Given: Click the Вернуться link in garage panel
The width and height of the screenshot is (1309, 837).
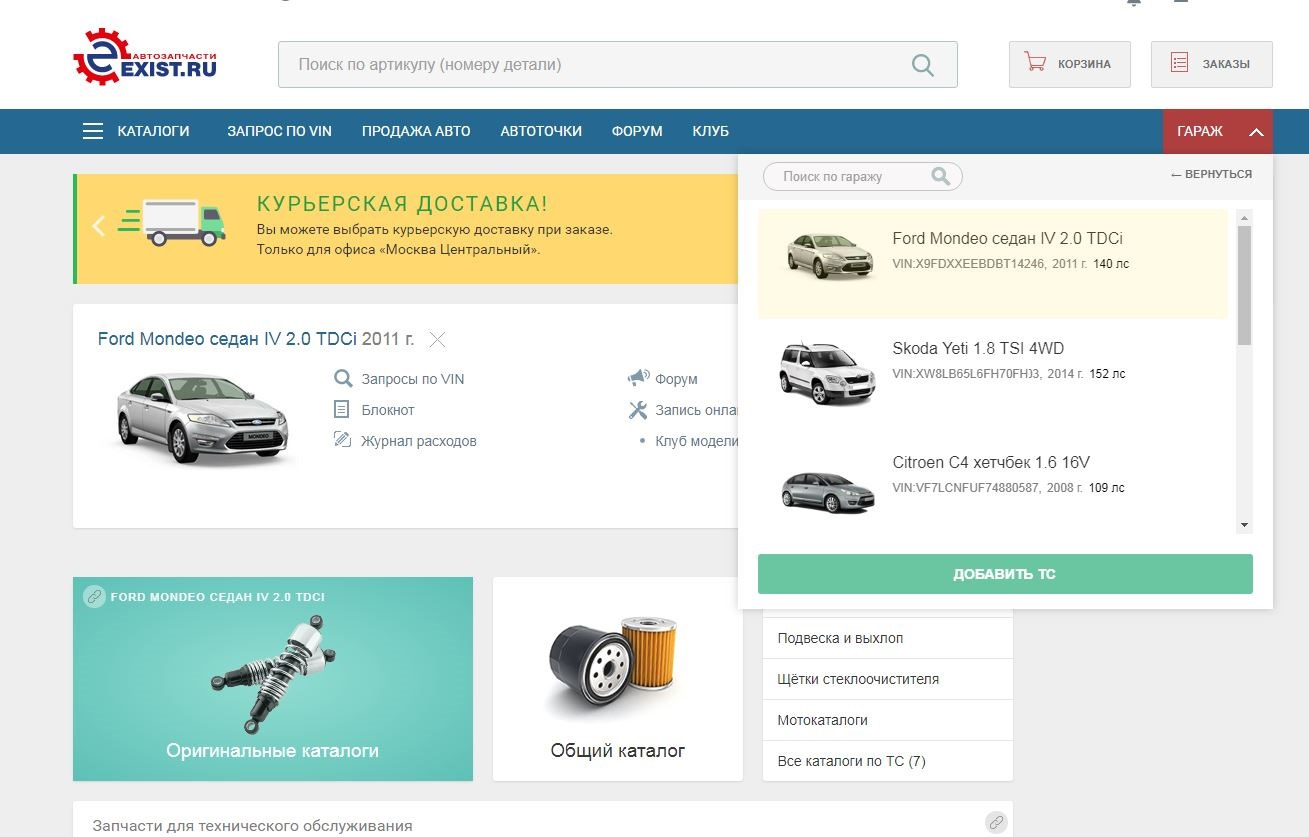Looking at the screenshot, I should click(1211, 174).
